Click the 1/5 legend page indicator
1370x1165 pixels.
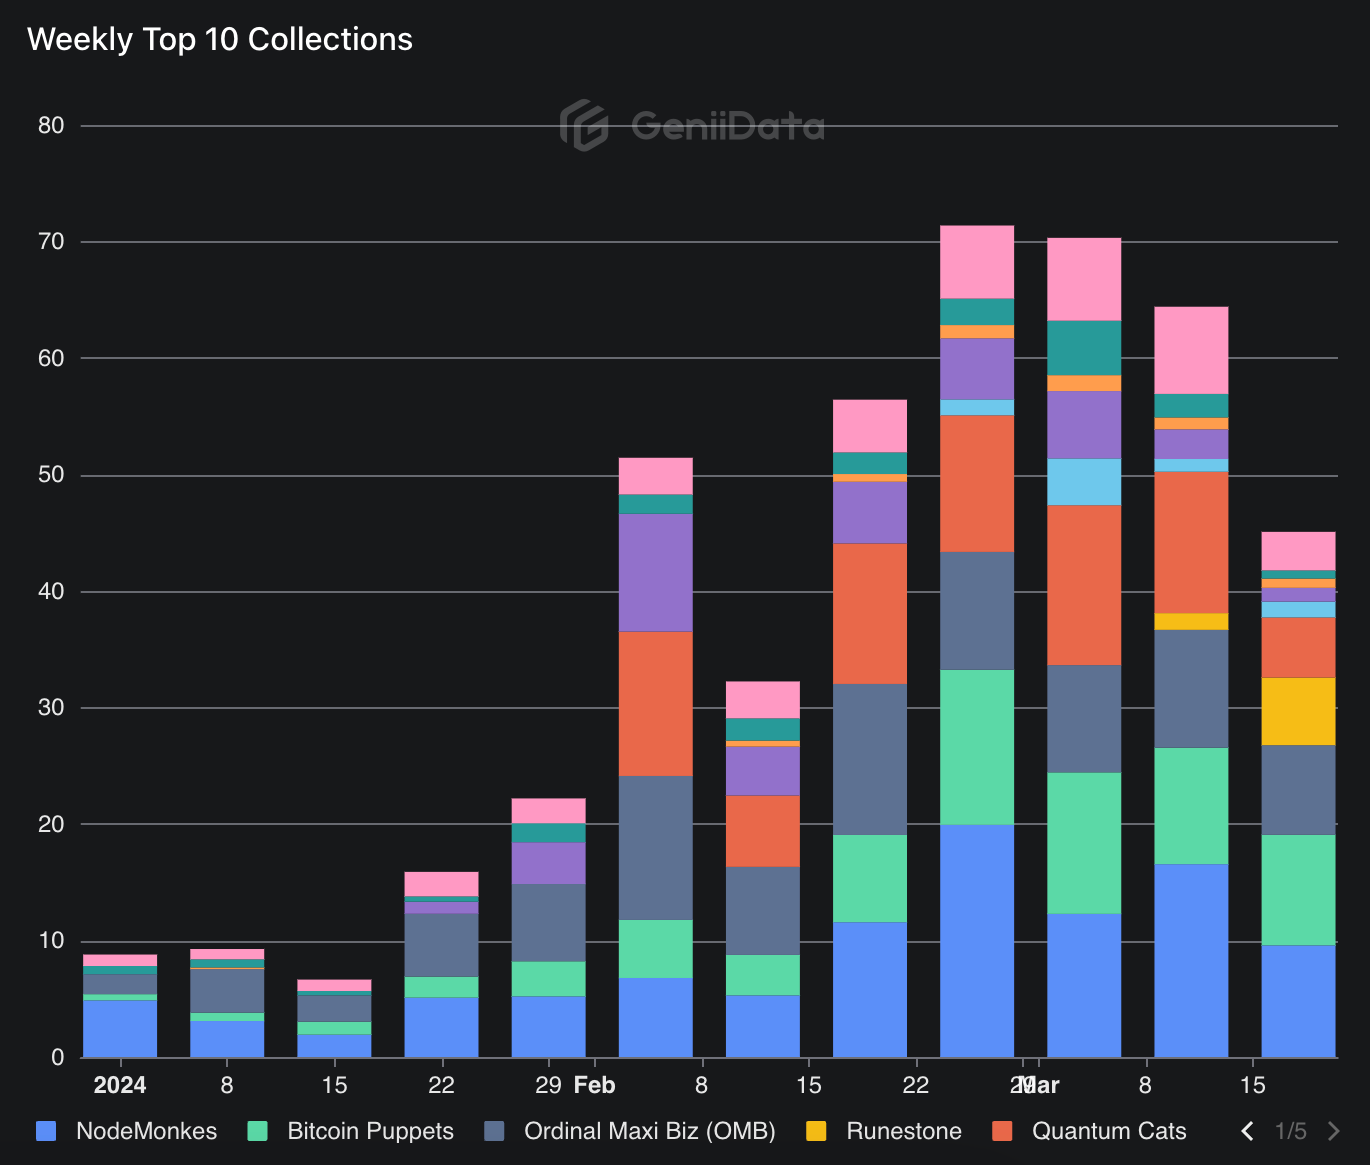[1290, 1131]
